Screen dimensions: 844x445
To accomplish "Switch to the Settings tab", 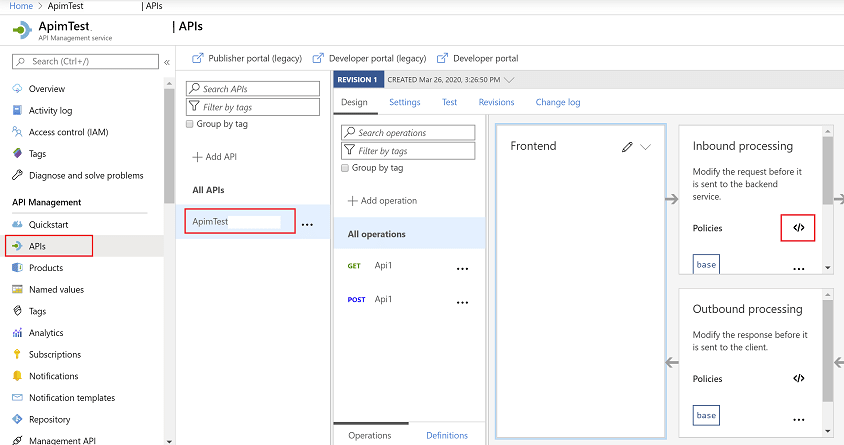I will (405, 102).
